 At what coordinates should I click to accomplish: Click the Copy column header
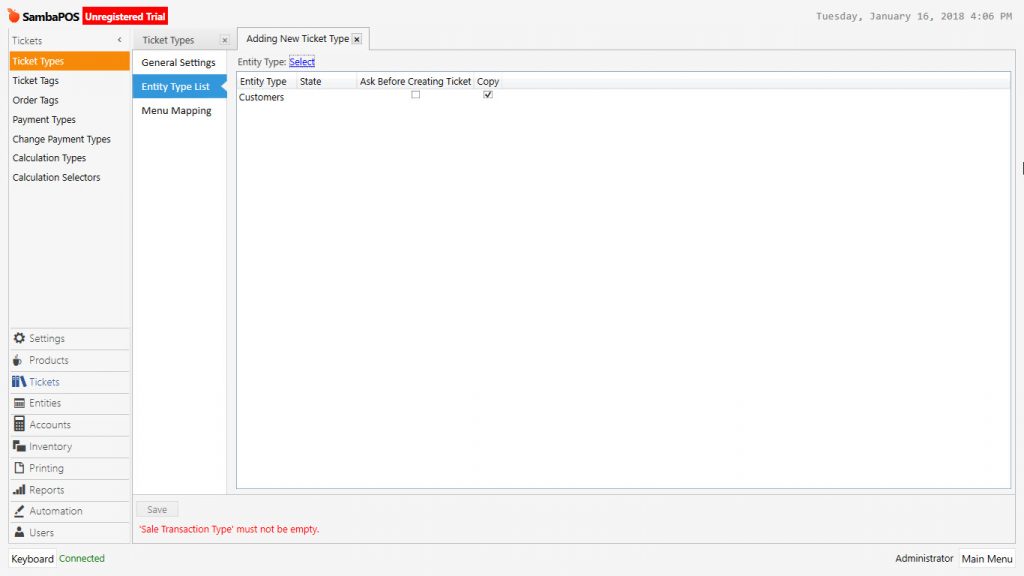click(x=488, y=81)
